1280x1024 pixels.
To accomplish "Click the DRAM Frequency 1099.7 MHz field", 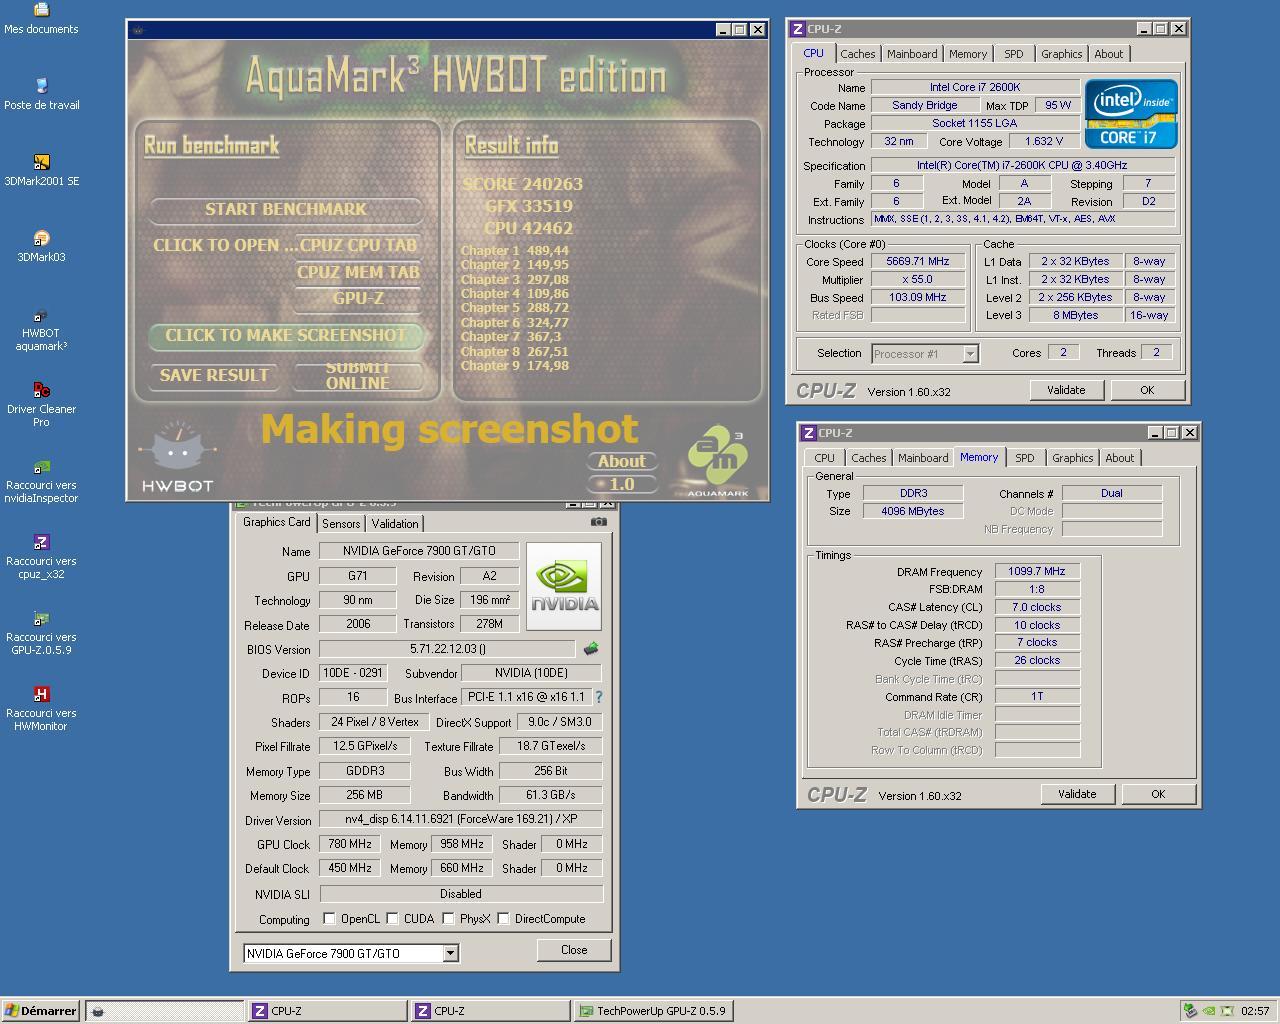I will (x=1037, y=571).
